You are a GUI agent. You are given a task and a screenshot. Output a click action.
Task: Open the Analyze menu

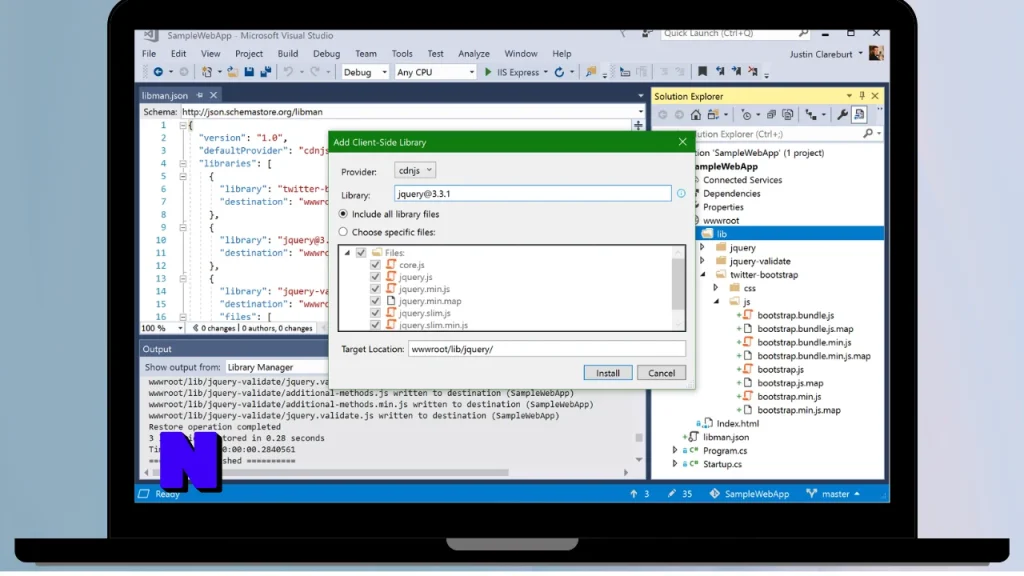[x=473, y=54]
